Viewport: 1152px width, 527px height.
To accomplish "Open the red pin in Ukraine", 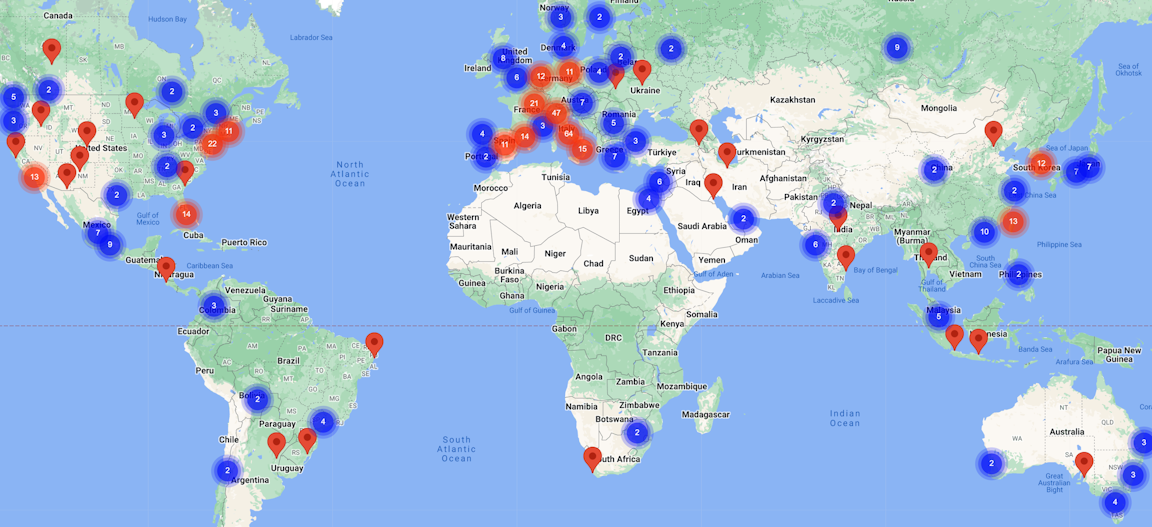I will 642,71.
